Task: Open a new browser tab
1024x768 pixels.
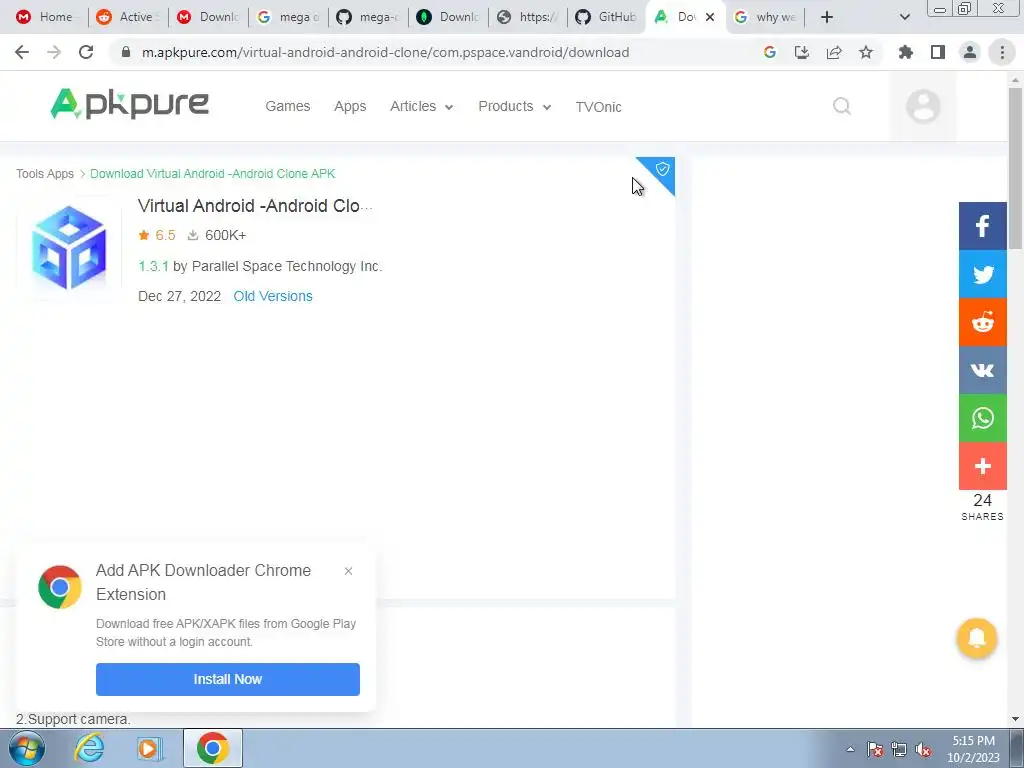Action: (x=827, y=17)
